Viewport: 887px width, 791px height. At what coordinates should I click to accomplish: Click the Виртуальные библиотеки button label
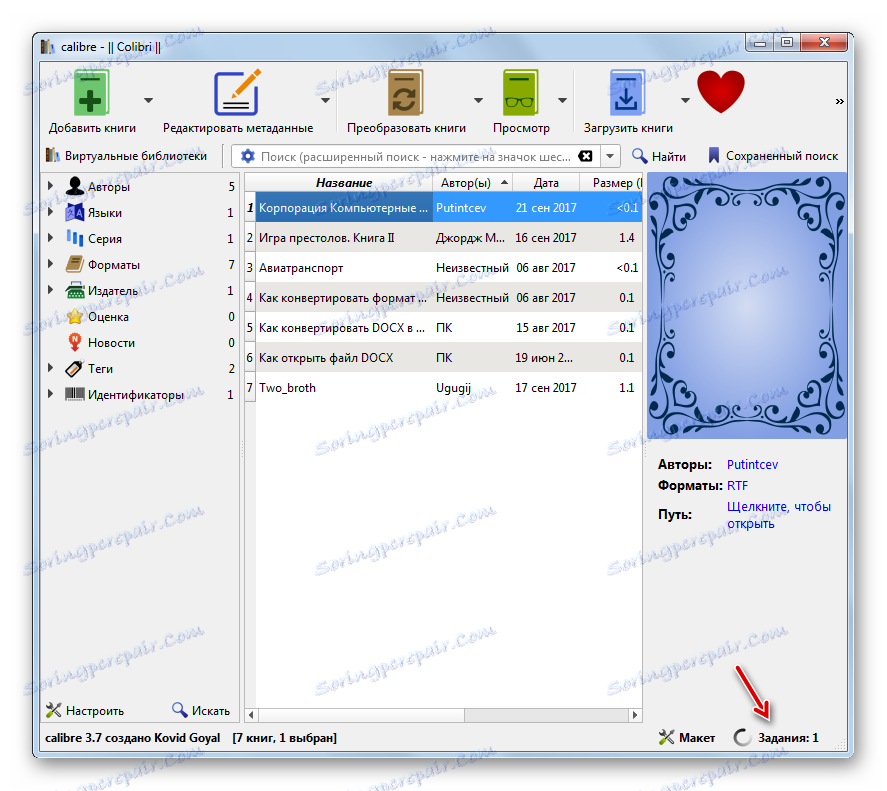[x=136, y=156]
